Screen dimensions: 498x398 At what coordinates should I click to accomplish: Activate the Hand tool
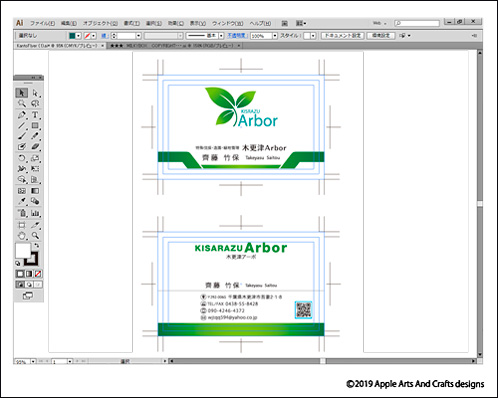click(22, 236)
